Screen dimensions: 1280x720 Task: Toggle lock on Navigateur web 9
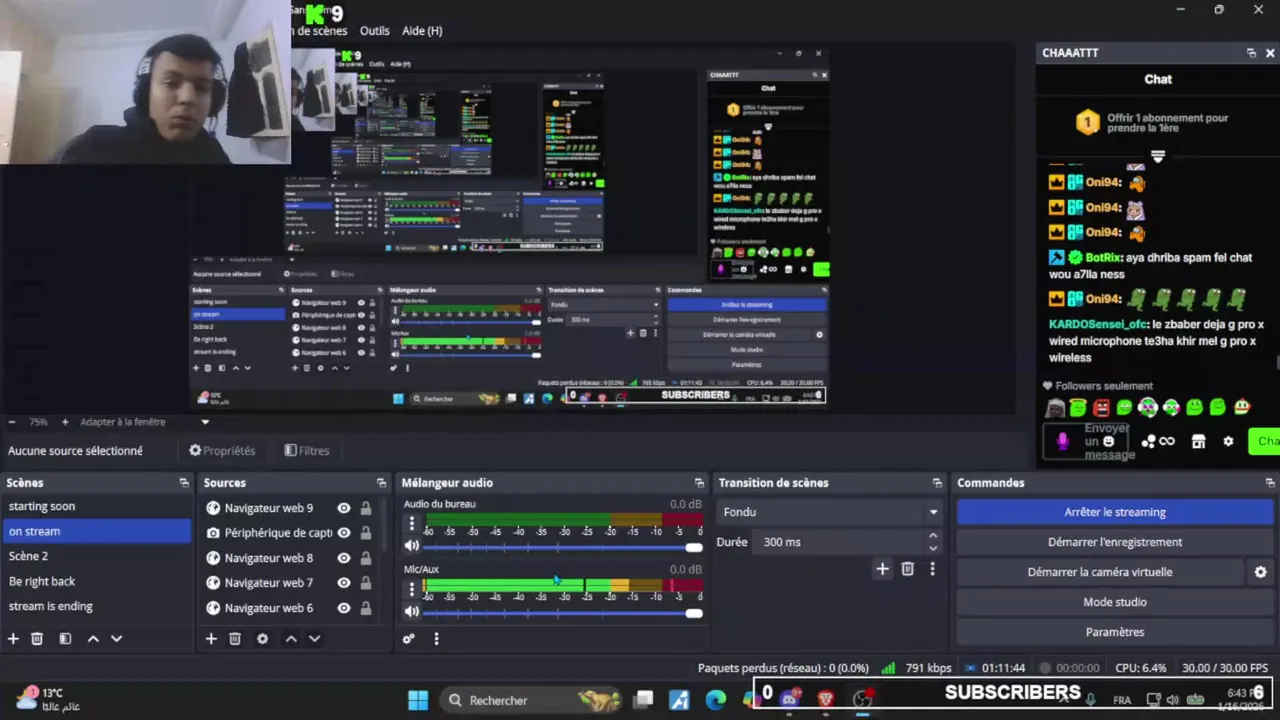[x=366, y=508]
